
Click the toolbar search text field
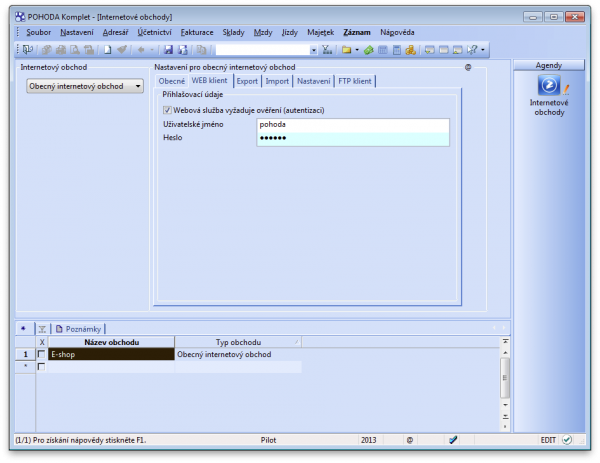pos(262,50)
